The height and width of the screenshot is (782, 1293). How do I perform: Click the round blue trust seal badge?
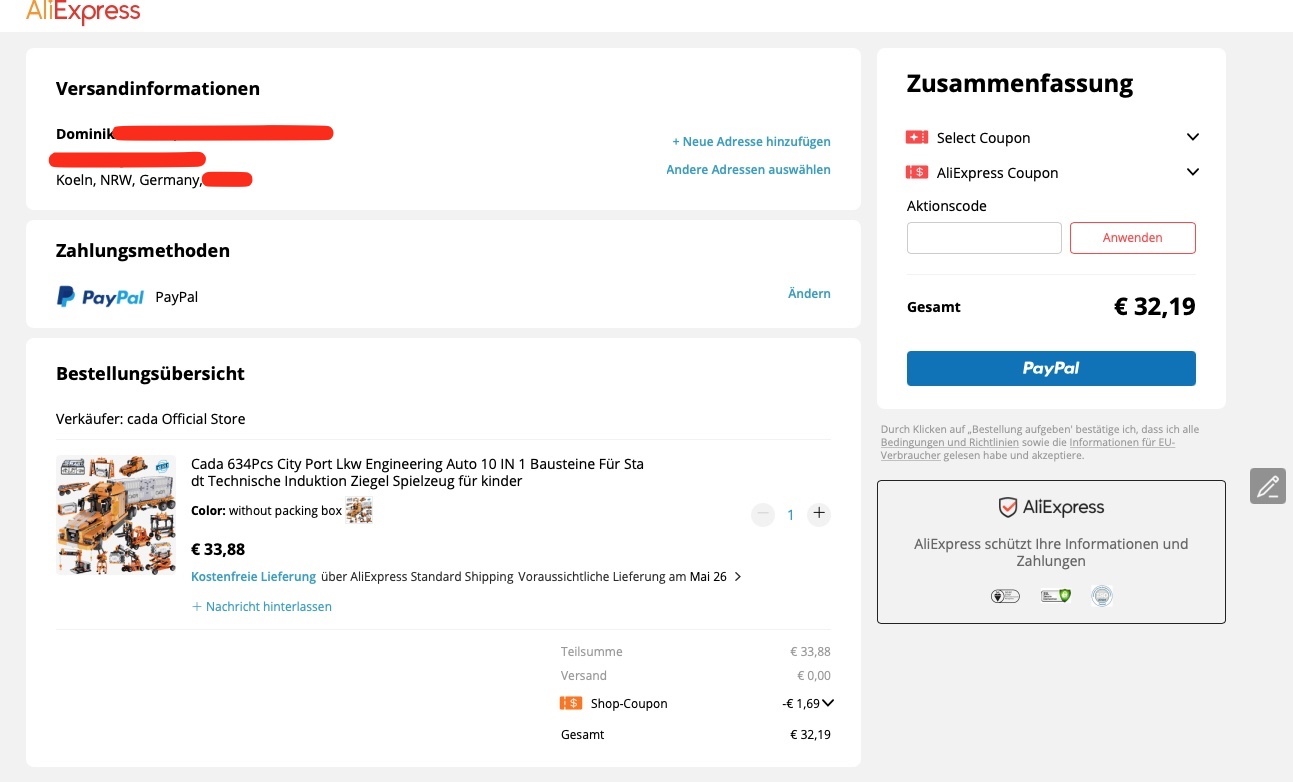(x=1102, y=596)
